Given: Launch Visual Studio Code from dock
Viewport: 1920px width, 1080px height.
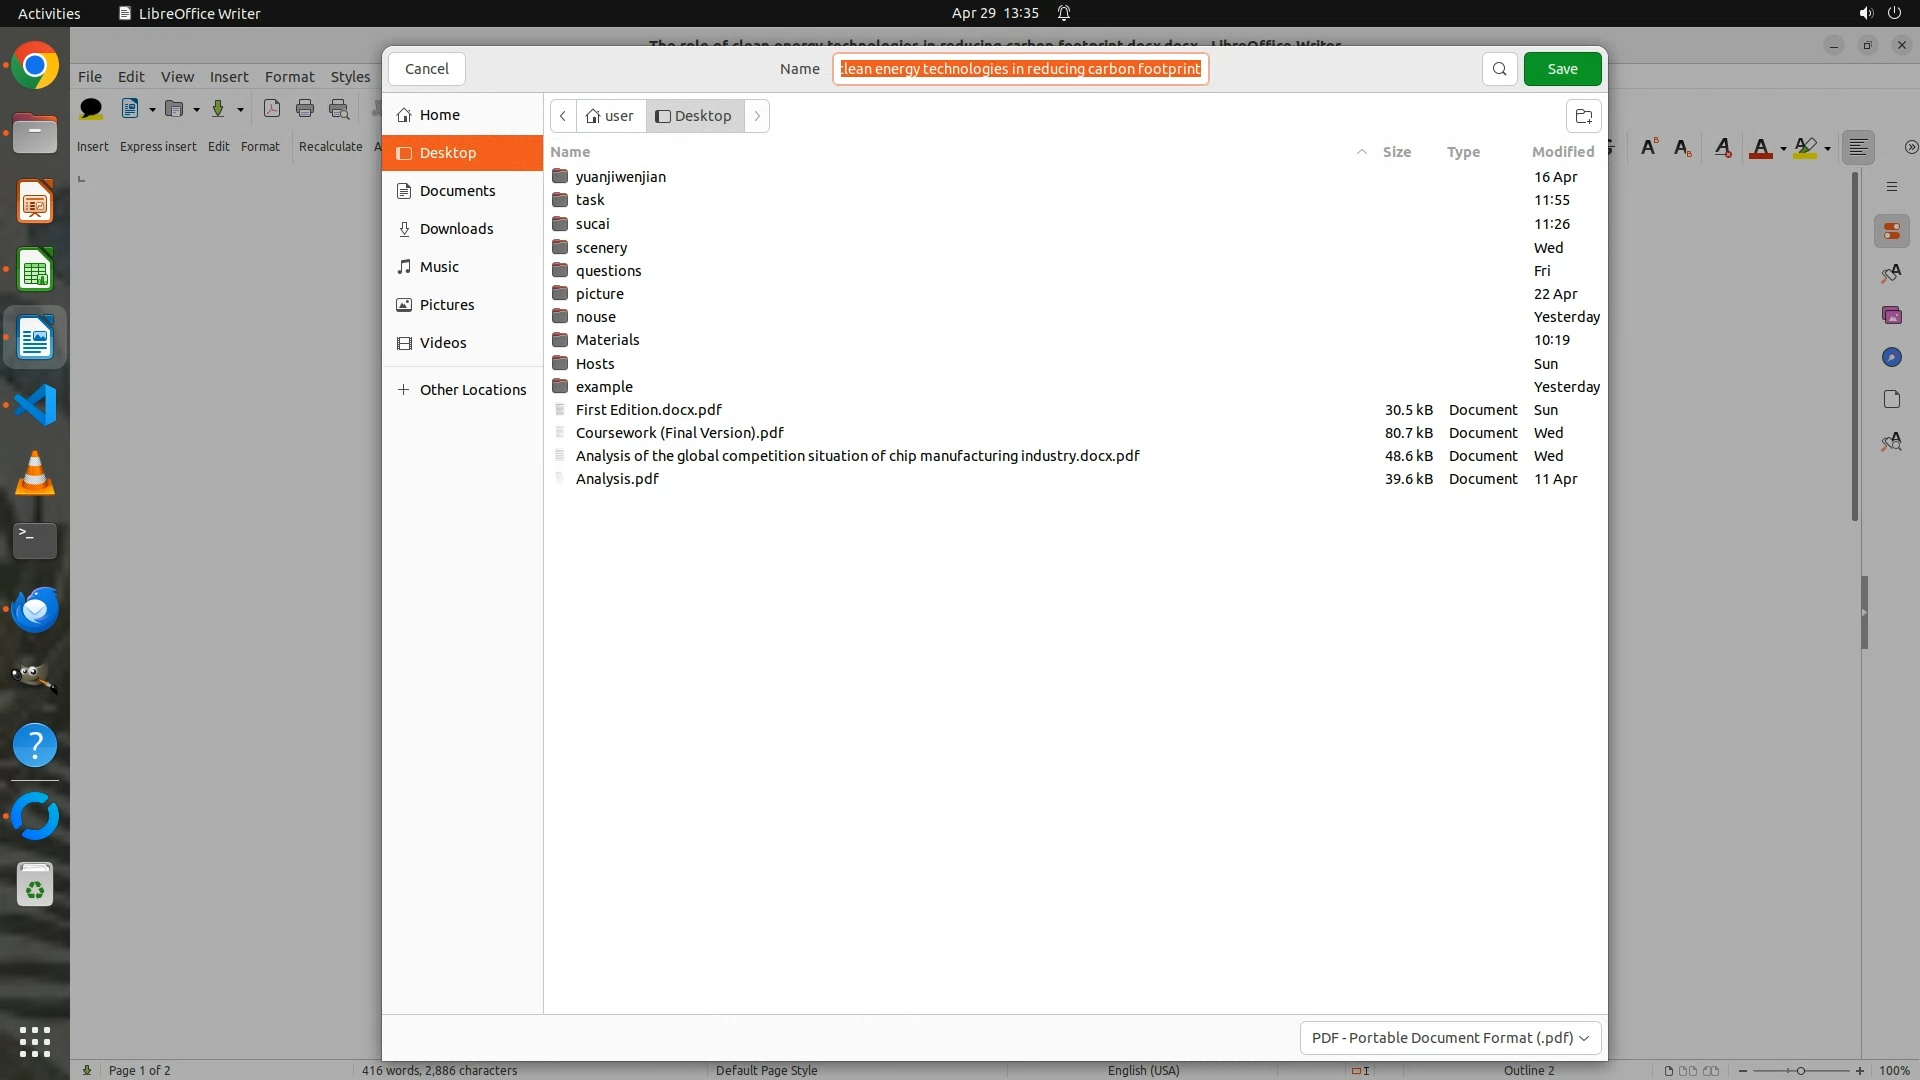Looking at the screenshot, I should (x=35, y=405).
